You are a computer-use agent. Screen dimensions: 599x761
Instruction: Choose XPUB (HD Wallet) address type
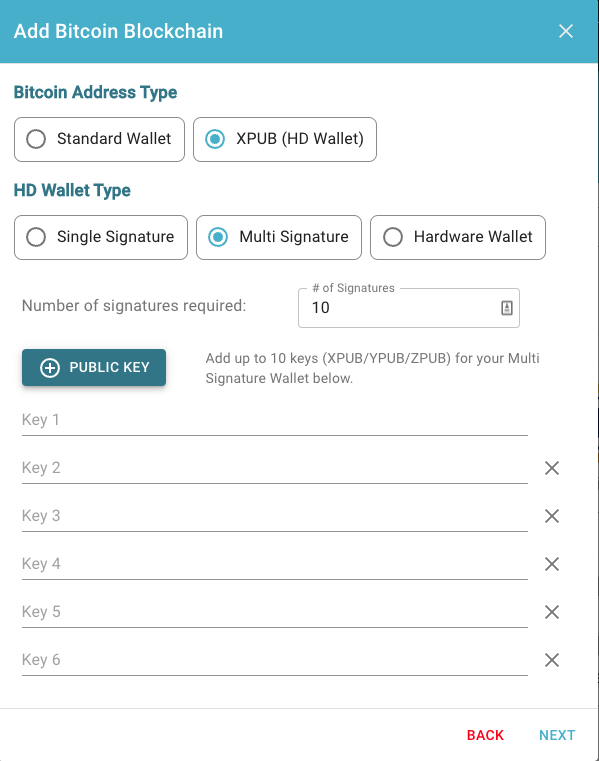(x=285, y=139)
